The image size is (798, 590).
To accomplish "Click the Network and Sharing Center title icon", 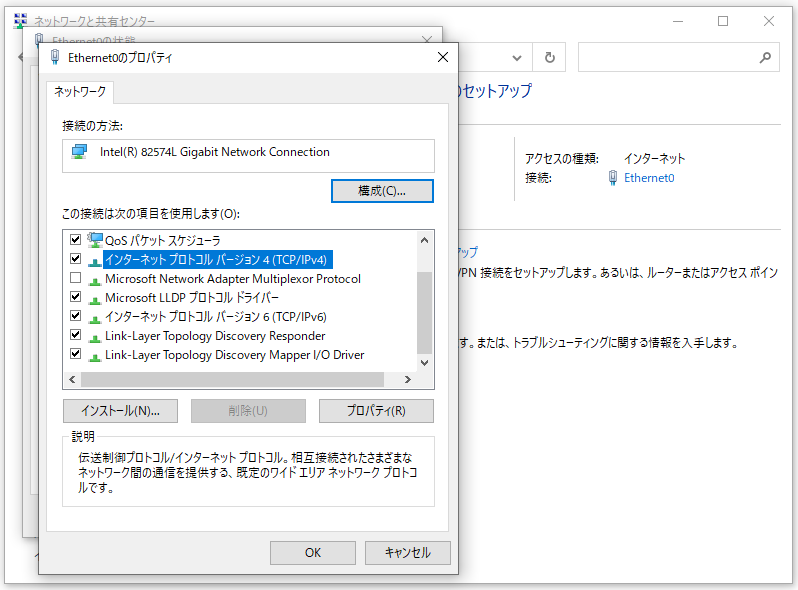I will [x=20, y=20].
